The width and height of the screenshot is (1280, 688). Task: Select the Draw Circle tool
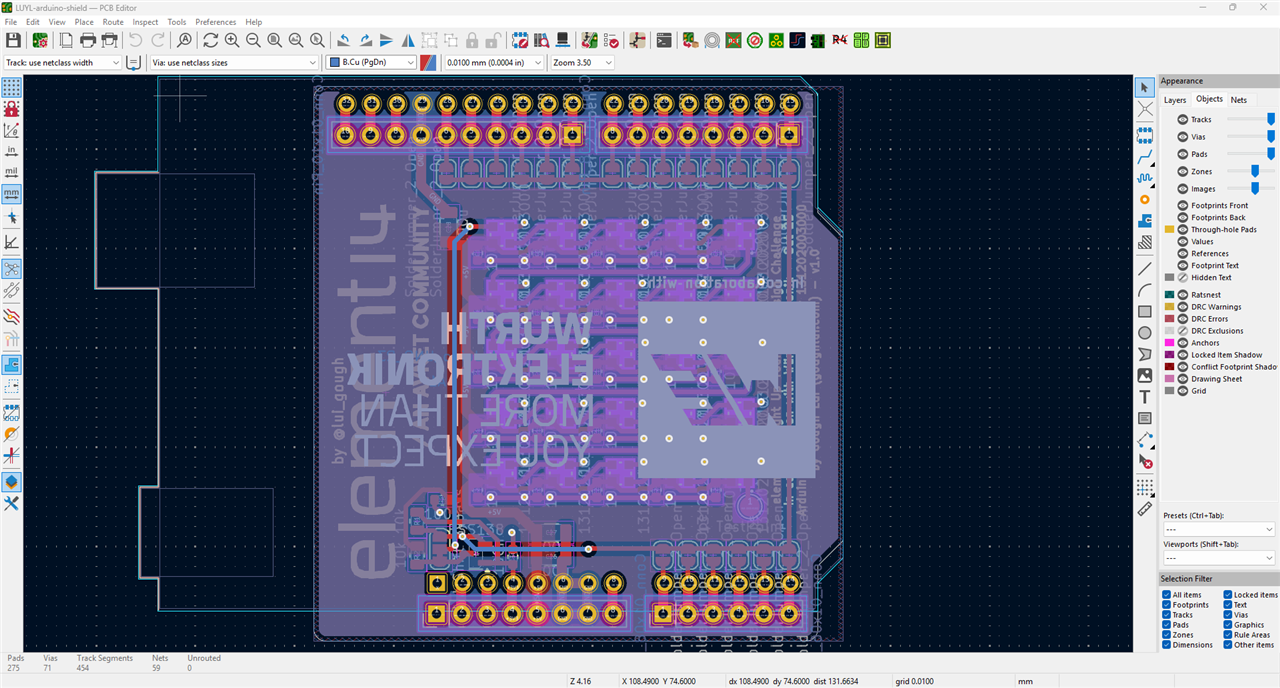click(x=1145, y=333)
